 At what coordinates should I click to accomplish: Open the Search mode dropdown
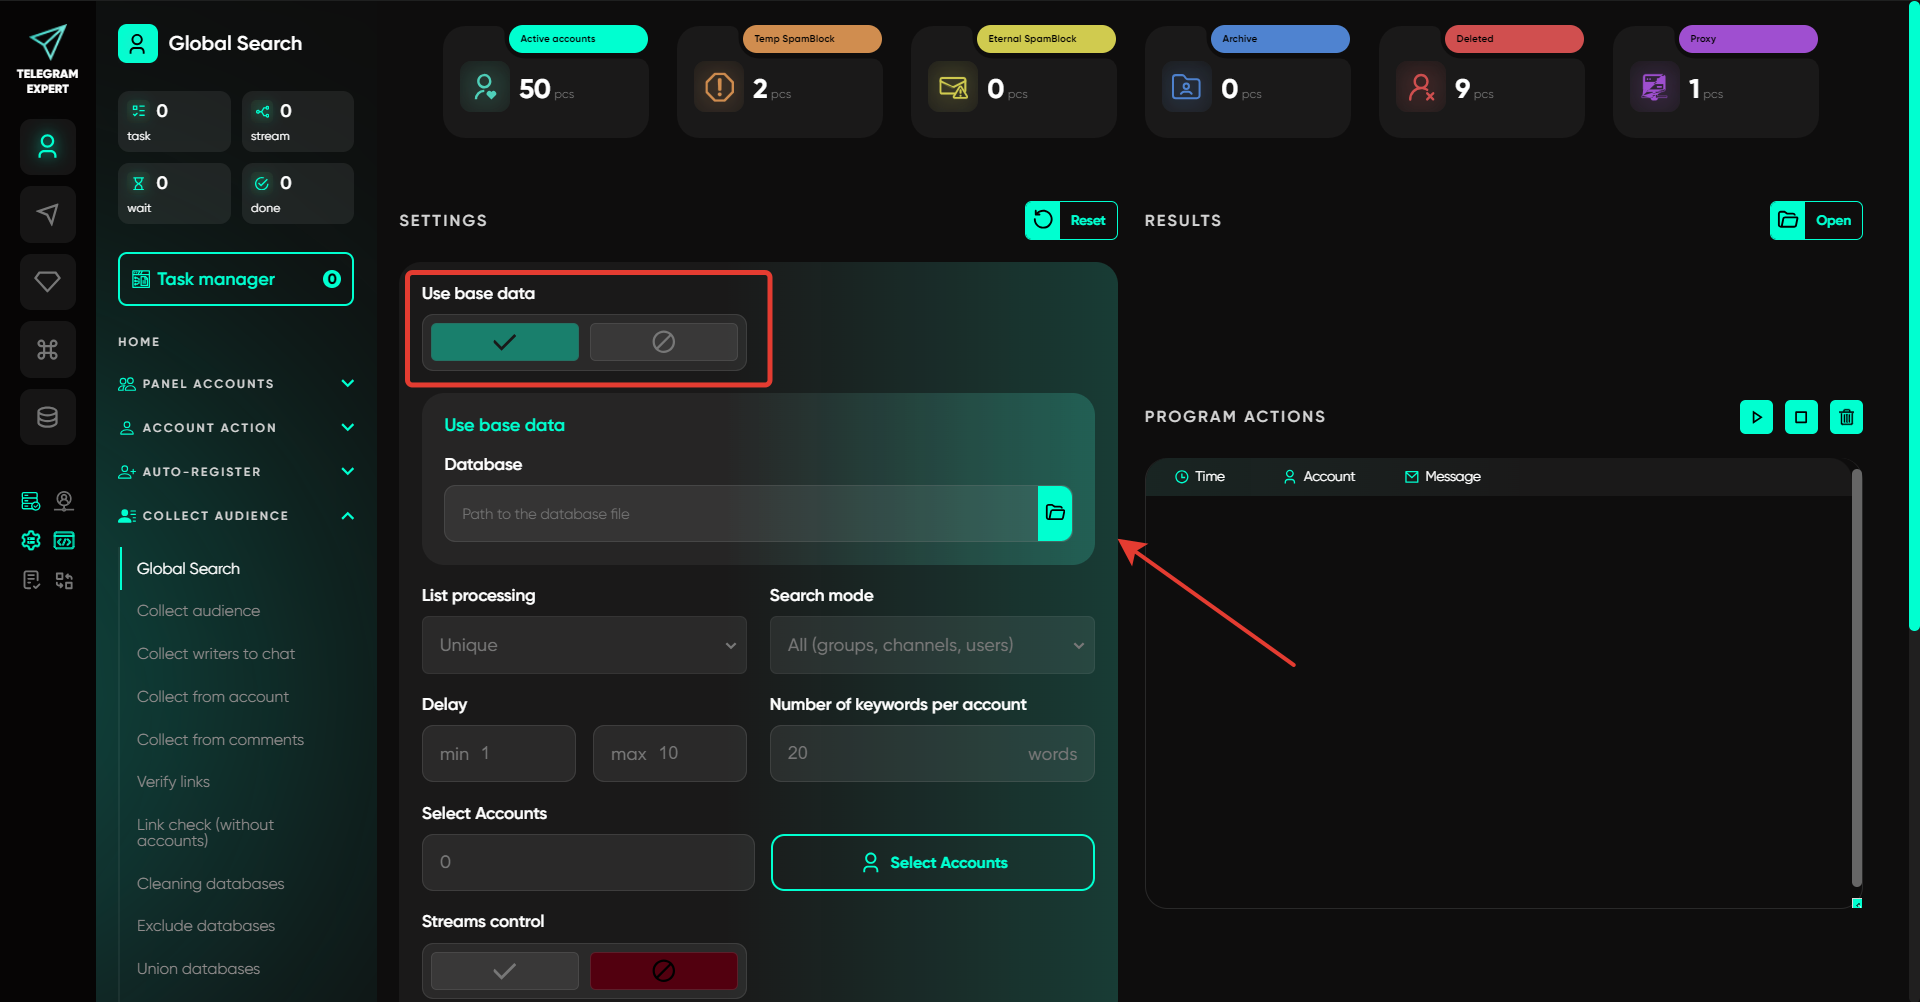931,645
